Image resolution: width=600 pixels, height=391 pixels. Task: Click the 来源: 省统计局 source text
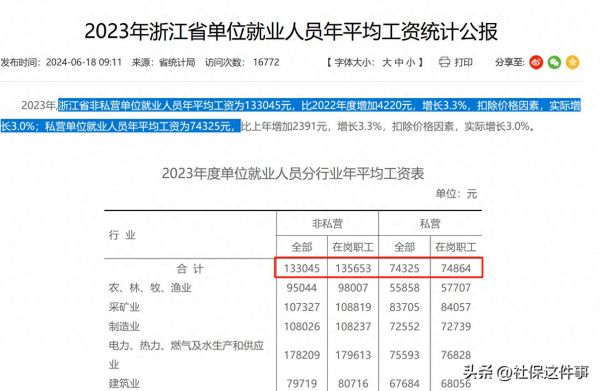(x=163, y=62)
